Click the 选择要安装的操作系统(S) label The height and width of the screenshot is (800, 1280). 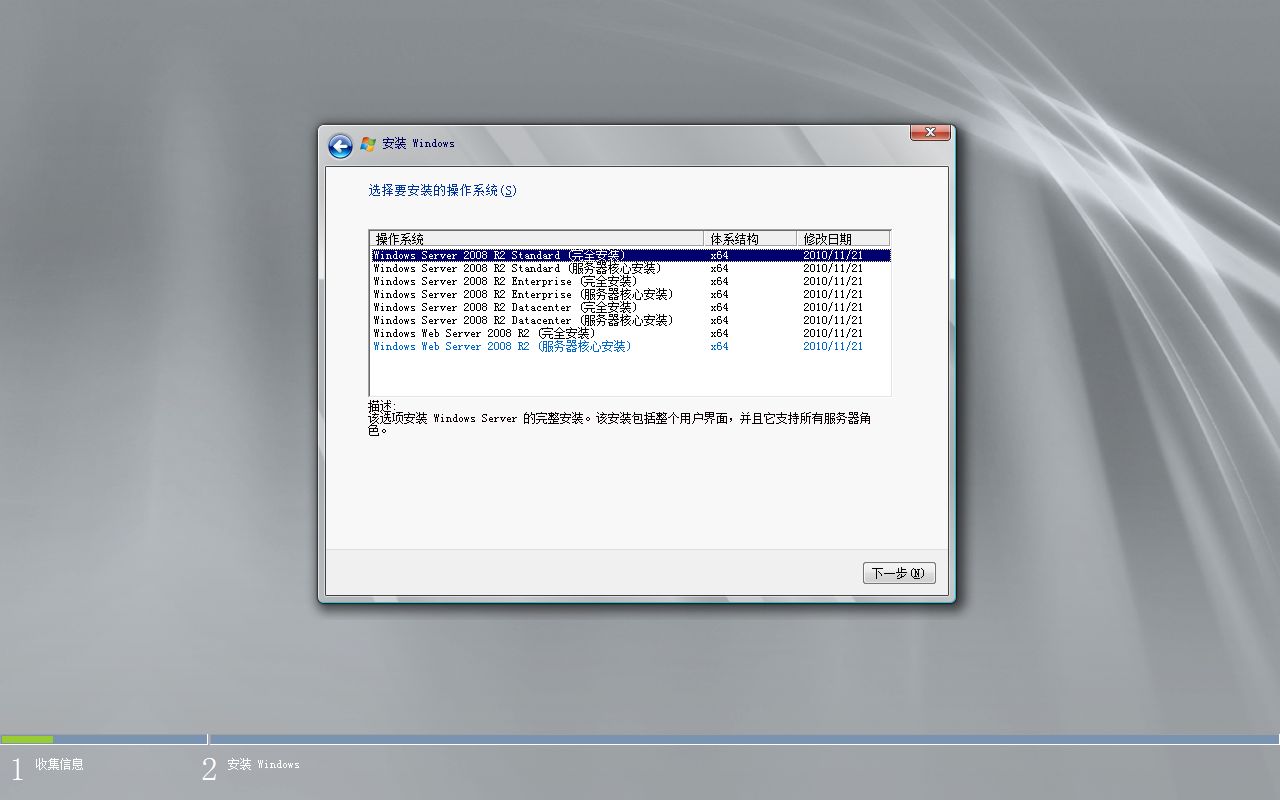click(443, 190)
